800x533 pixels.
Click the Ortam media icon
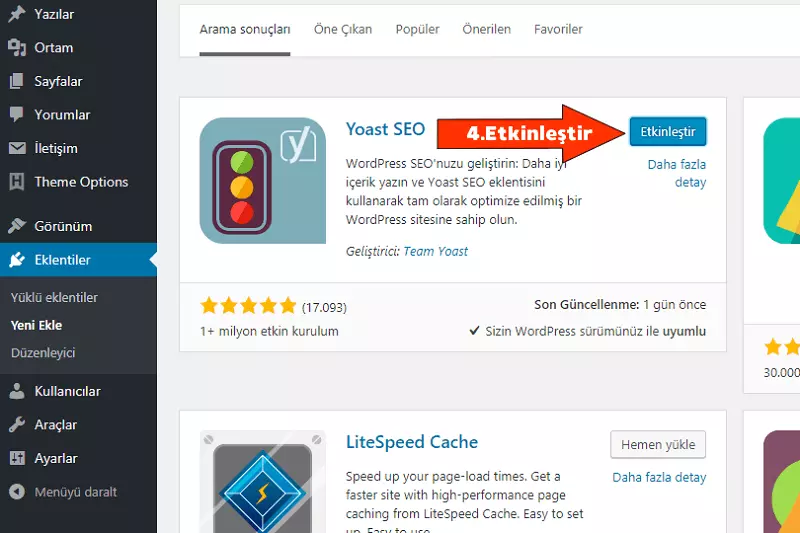pos(16,47)
